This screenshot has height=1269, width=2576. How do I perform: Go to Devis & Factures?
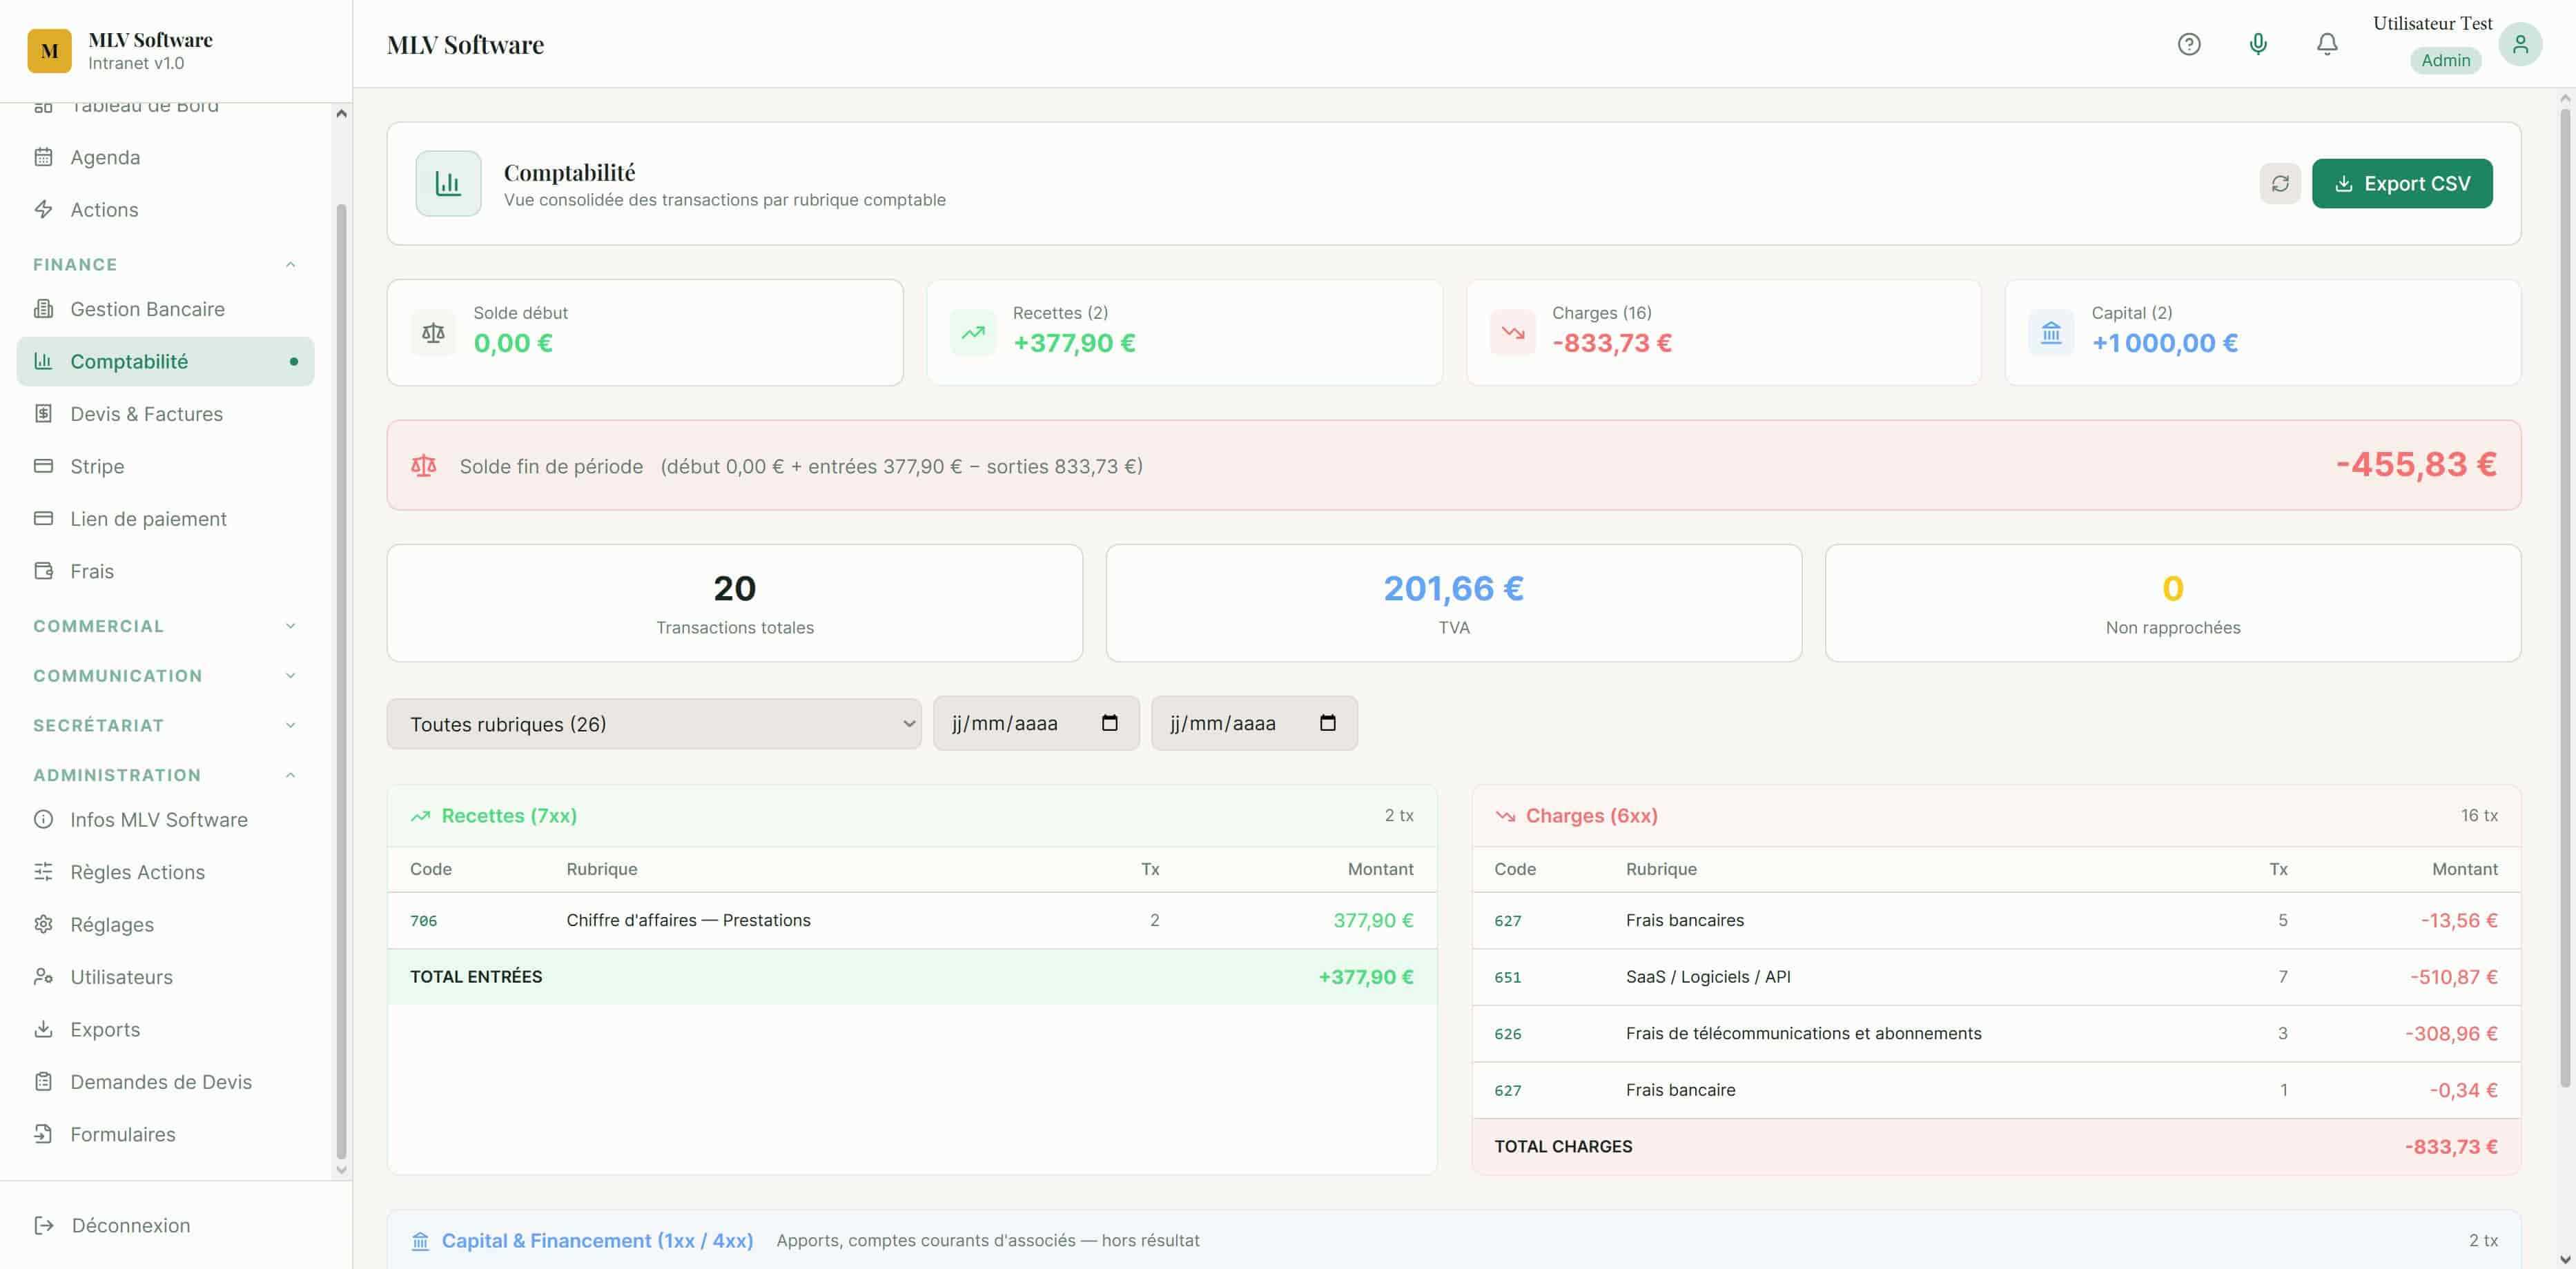165,414
